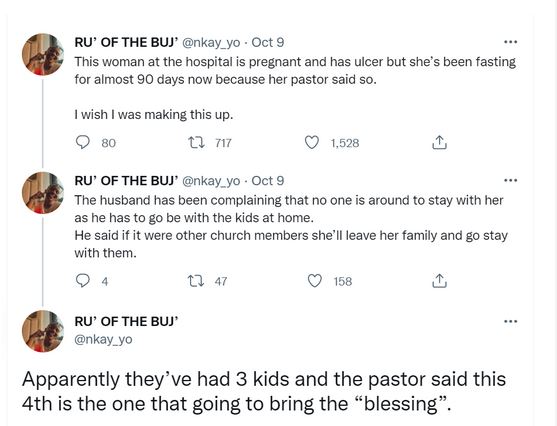
Task: Open more options menu on second tweet
Action: pyautogui.click(x=510, y=181)
